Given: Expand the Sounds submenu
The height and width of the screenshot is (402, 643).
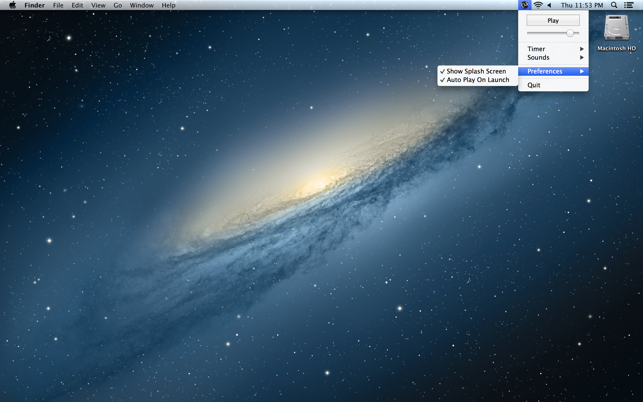Looking at the screenshot, I should tap(553, 57).
